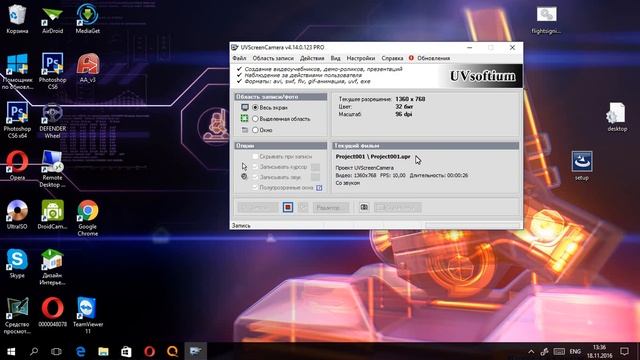Click the Project001 \ Project001.upr file name
The height and width of the screenshot is (360, 640).
coord(373,157)
